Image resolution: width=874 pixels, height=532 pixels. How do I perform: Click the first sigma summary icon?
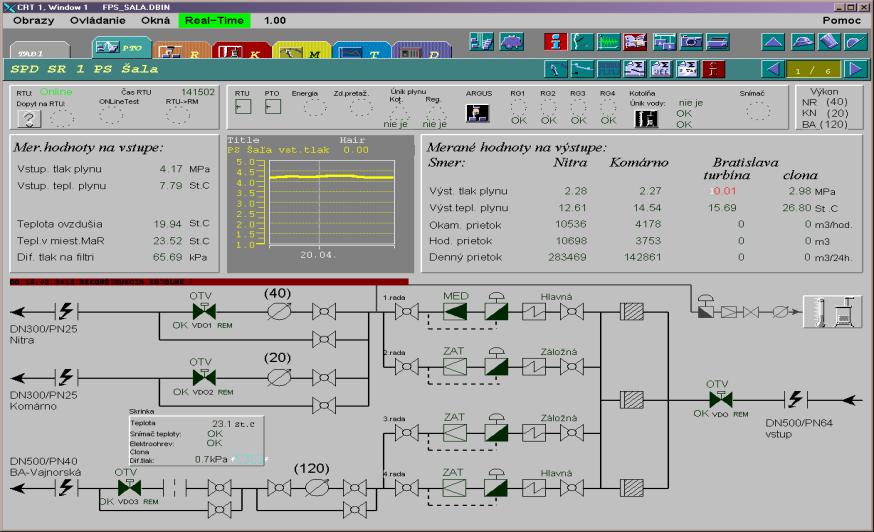tap(634, 69)
